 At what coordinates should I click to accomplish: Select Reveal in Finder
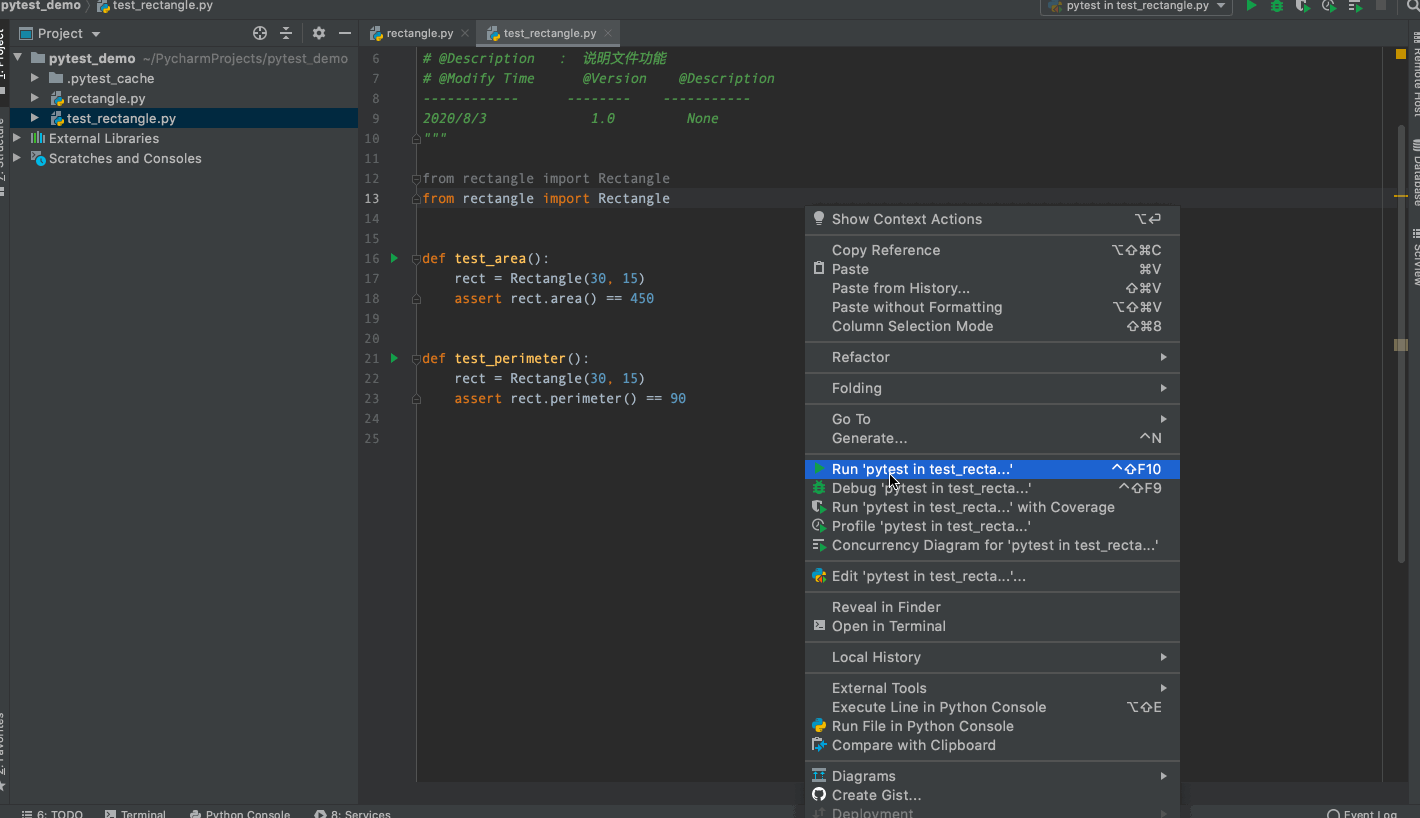coord(992,607)
